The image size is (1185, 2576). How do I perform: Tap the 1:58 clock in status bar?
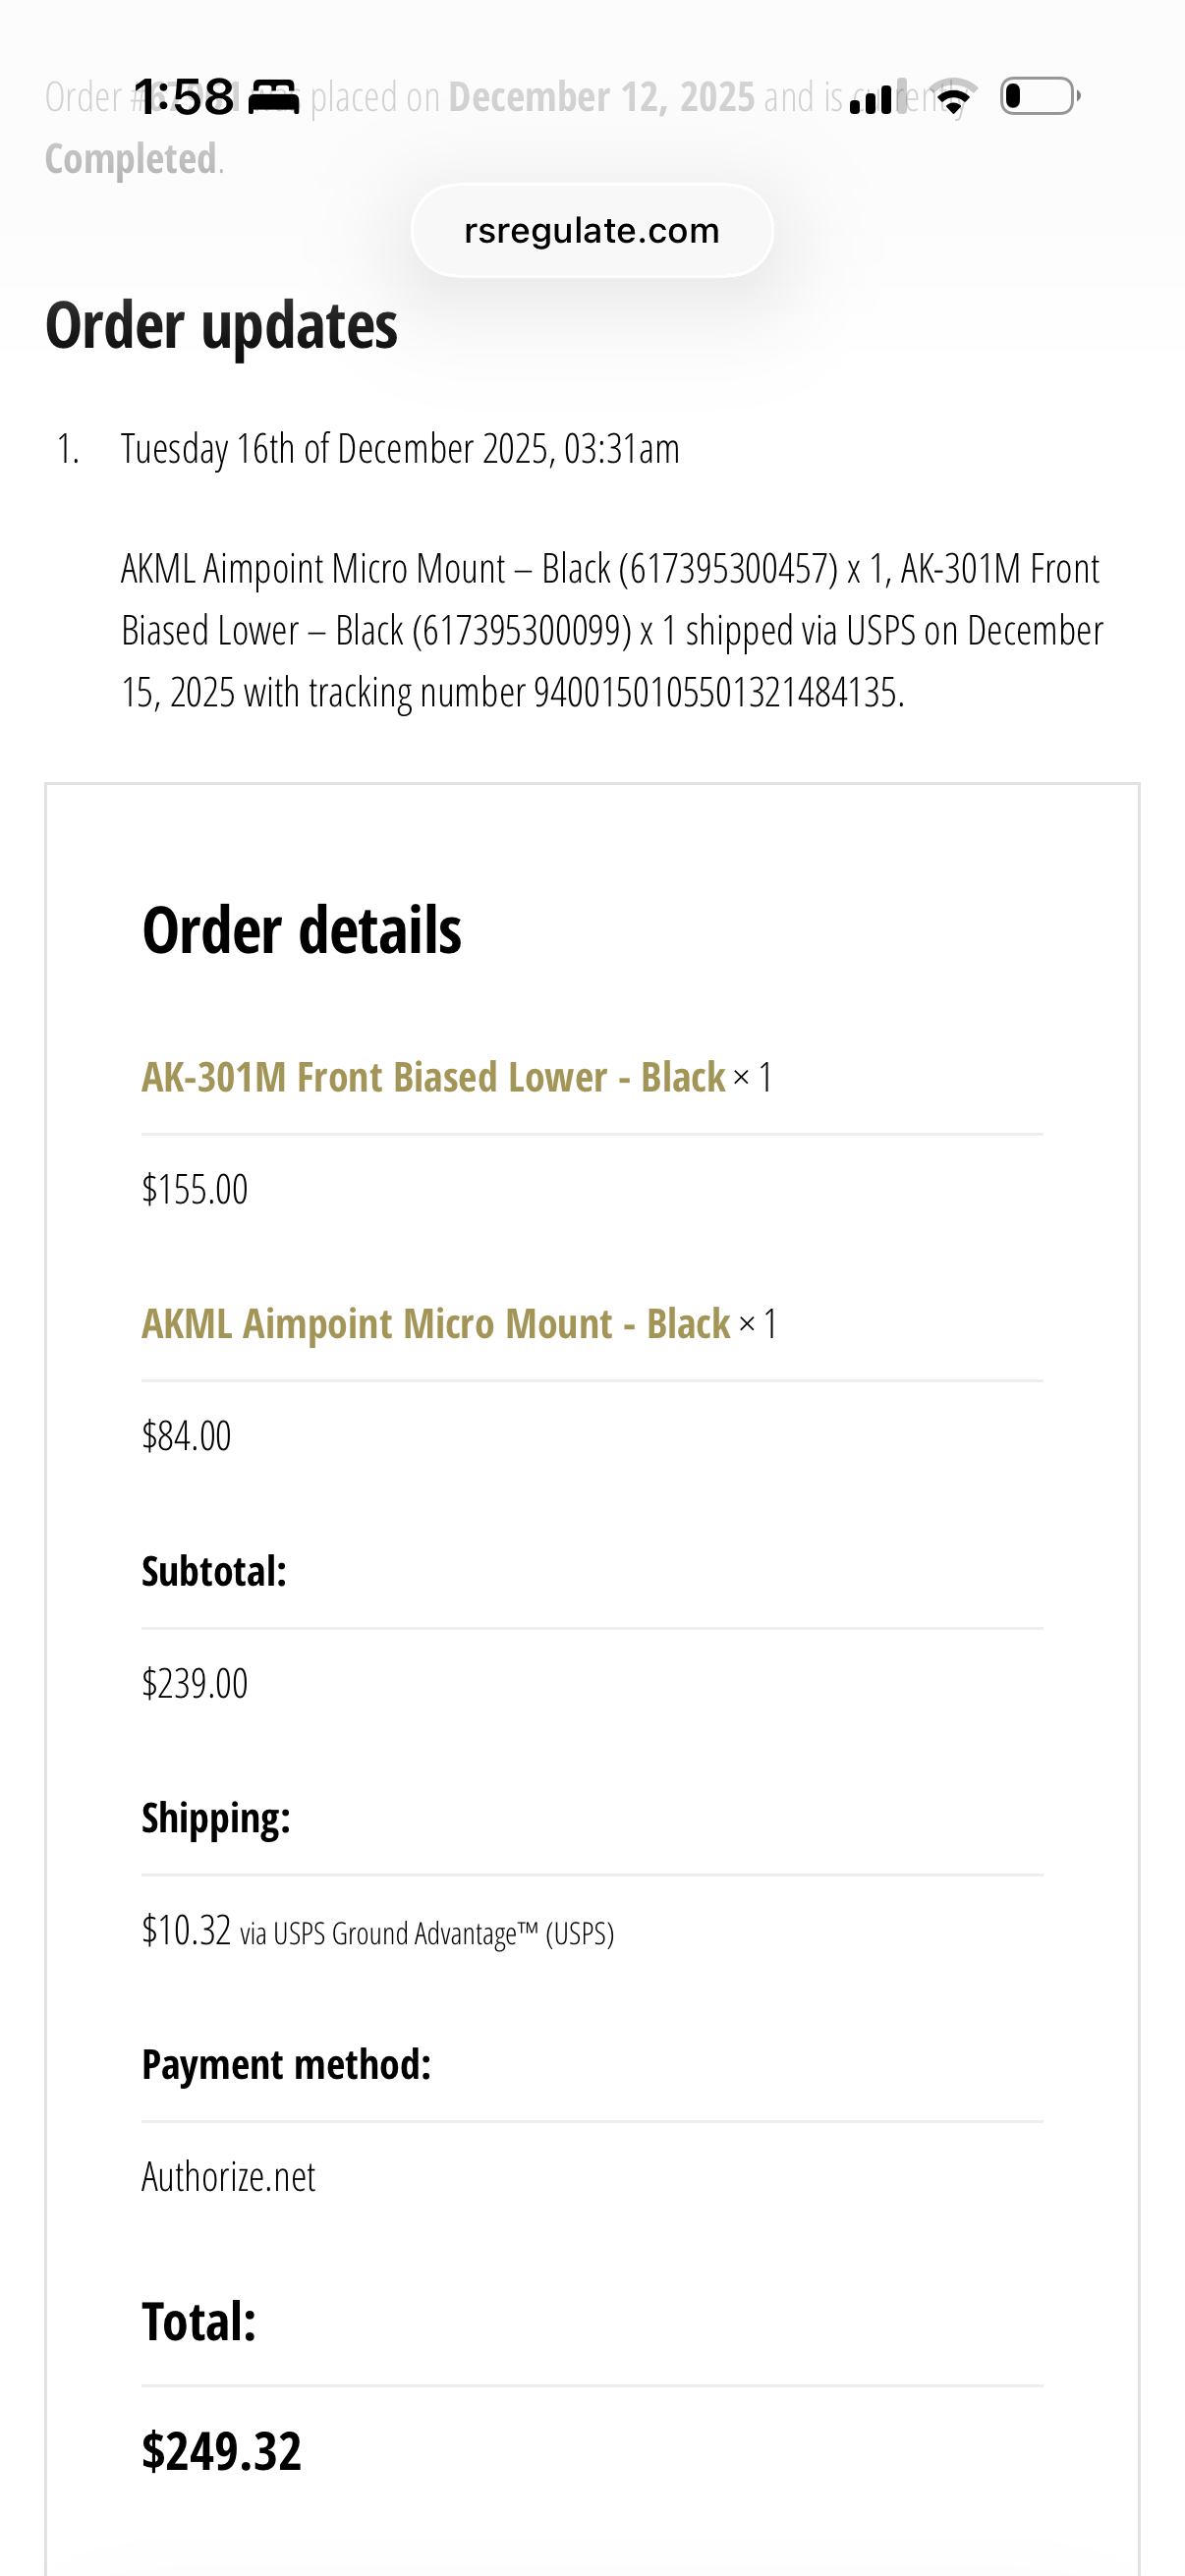[184, 97]
